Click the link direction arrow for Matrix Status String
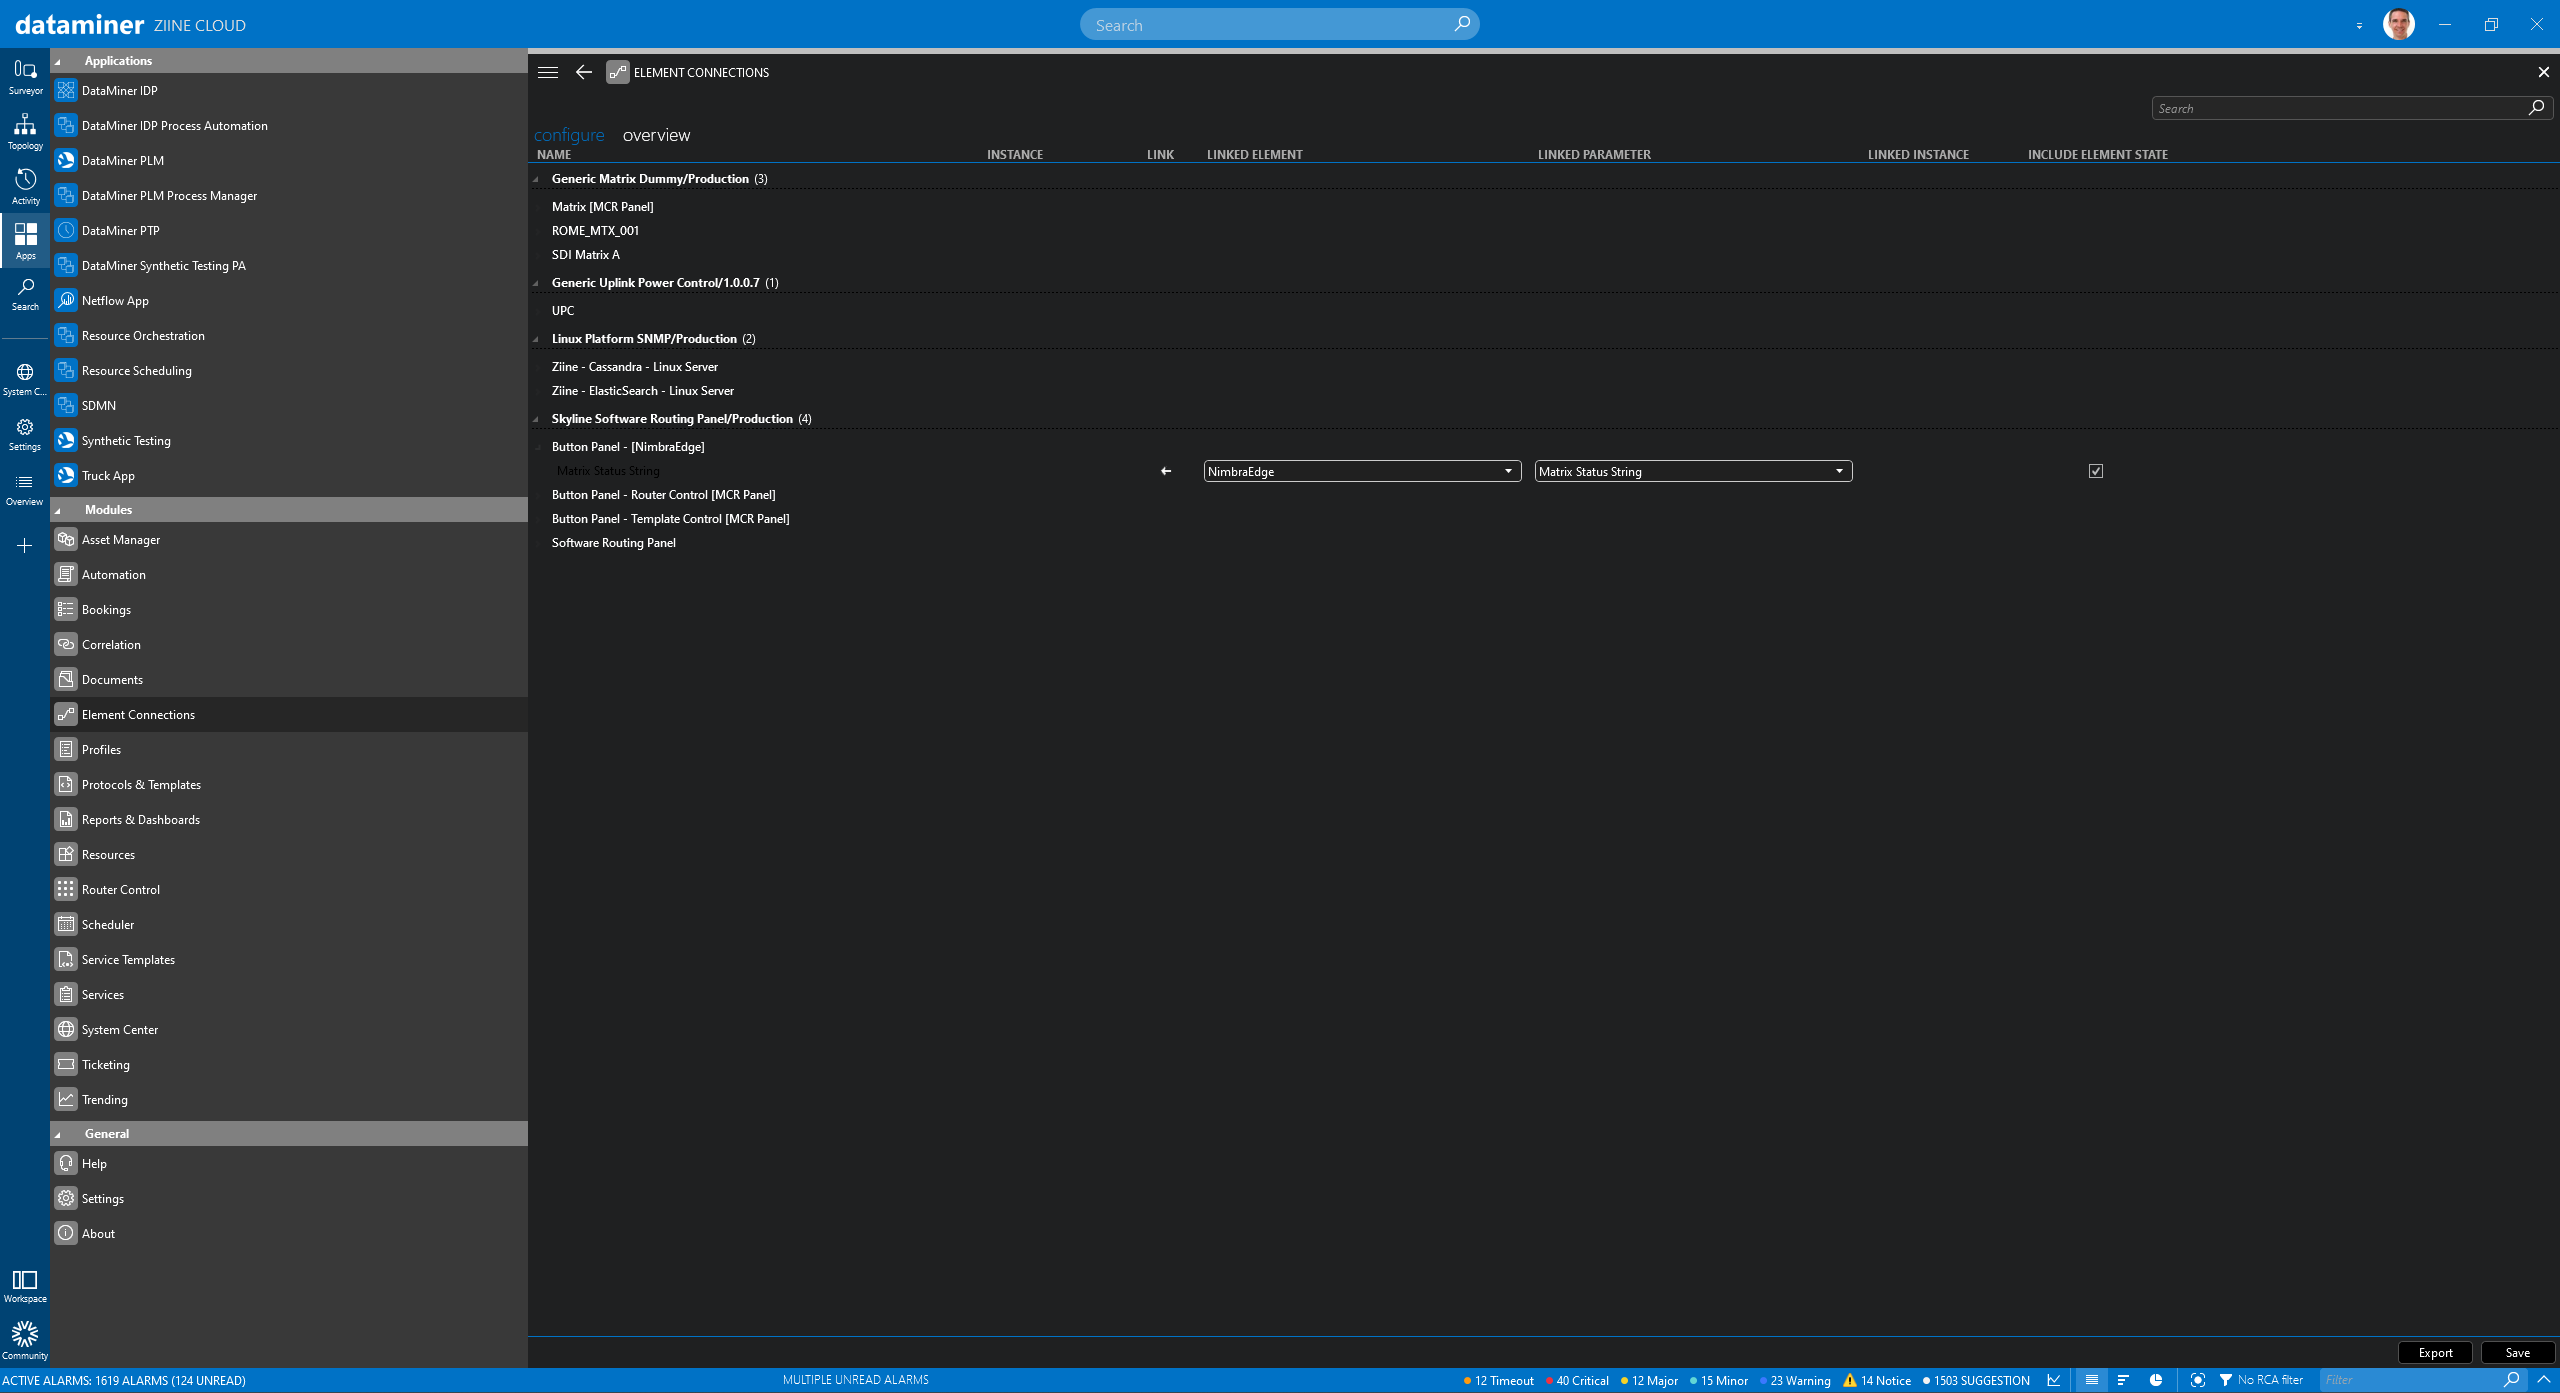2560x1393 pixels. pos(1165,471)
